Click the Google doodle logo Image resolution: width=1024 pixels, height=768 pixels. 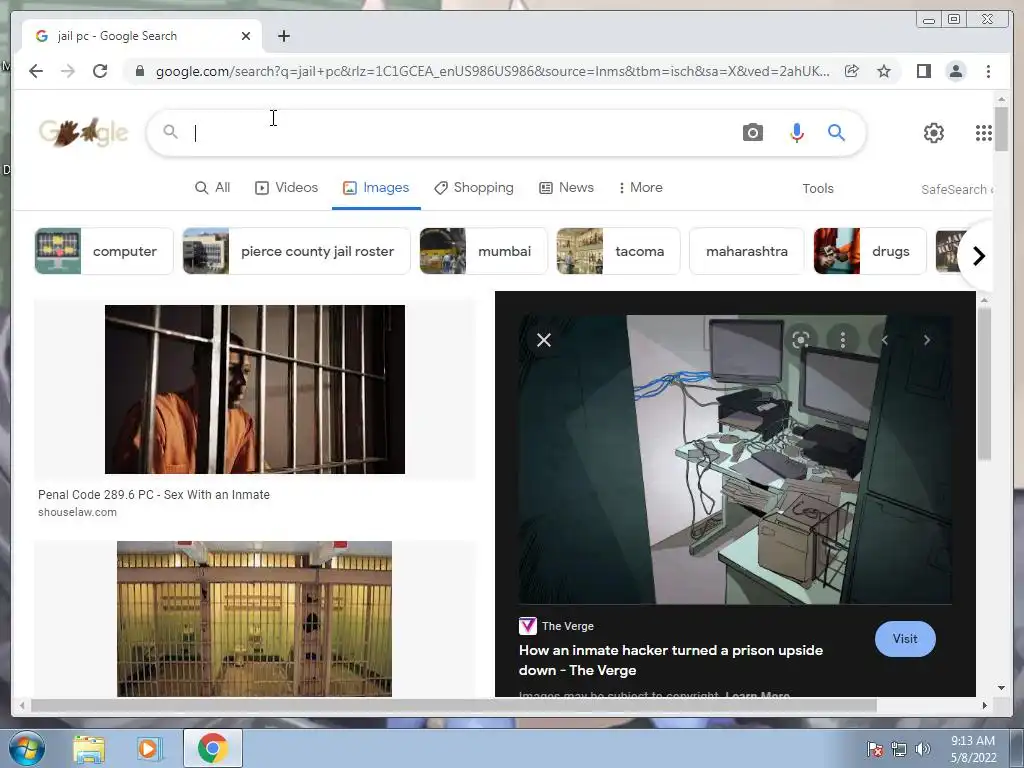tap(83, 133)
